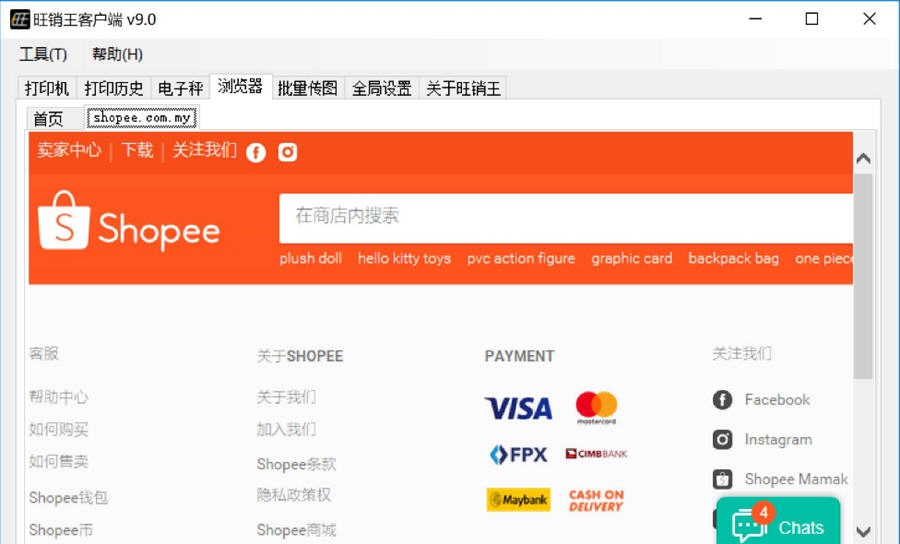Open the 加入我们 footer link
The height and width of the screenshot is (544, 900).
pyautogui.click(x=286, y=429)
